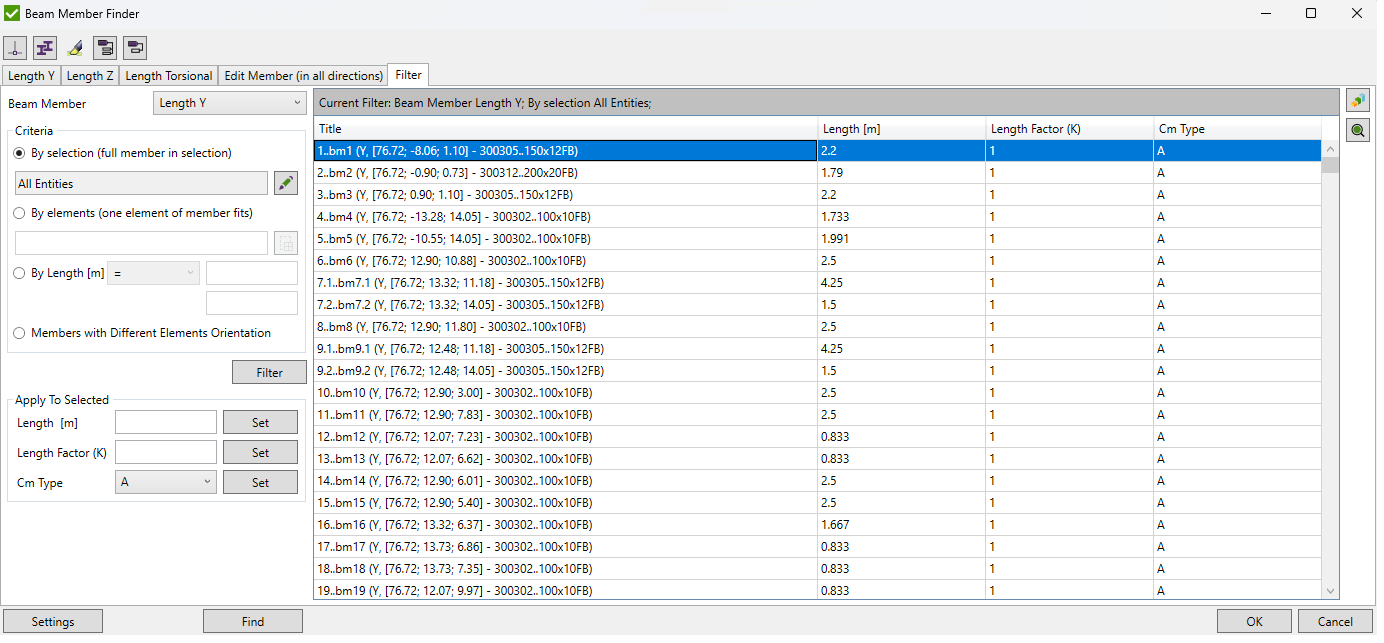
Task: Click the pencil icon beside All Entities field
Action: click(286, 182)
